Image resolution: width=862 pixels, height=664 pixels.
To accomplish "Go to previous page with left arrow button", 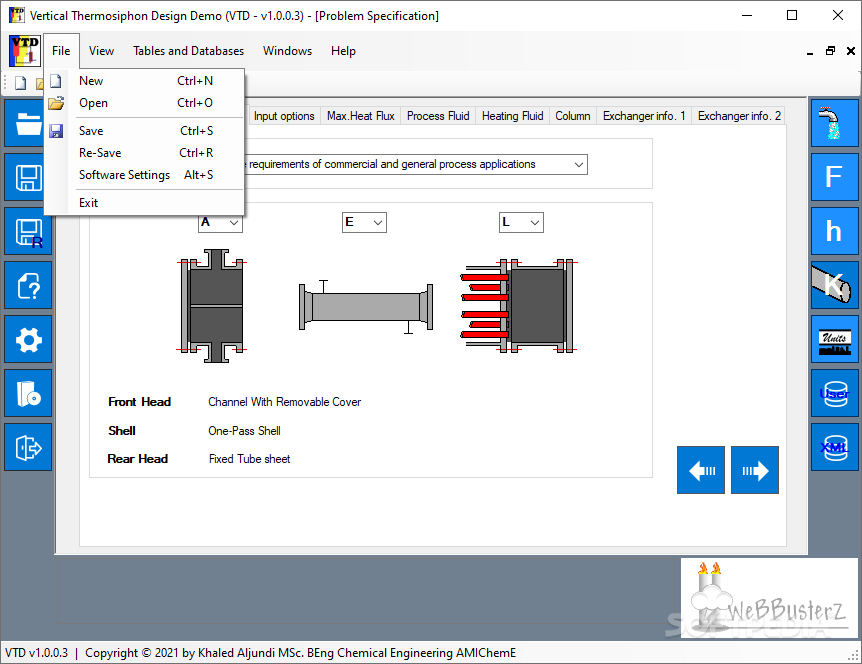I will (x=701, y=470).
